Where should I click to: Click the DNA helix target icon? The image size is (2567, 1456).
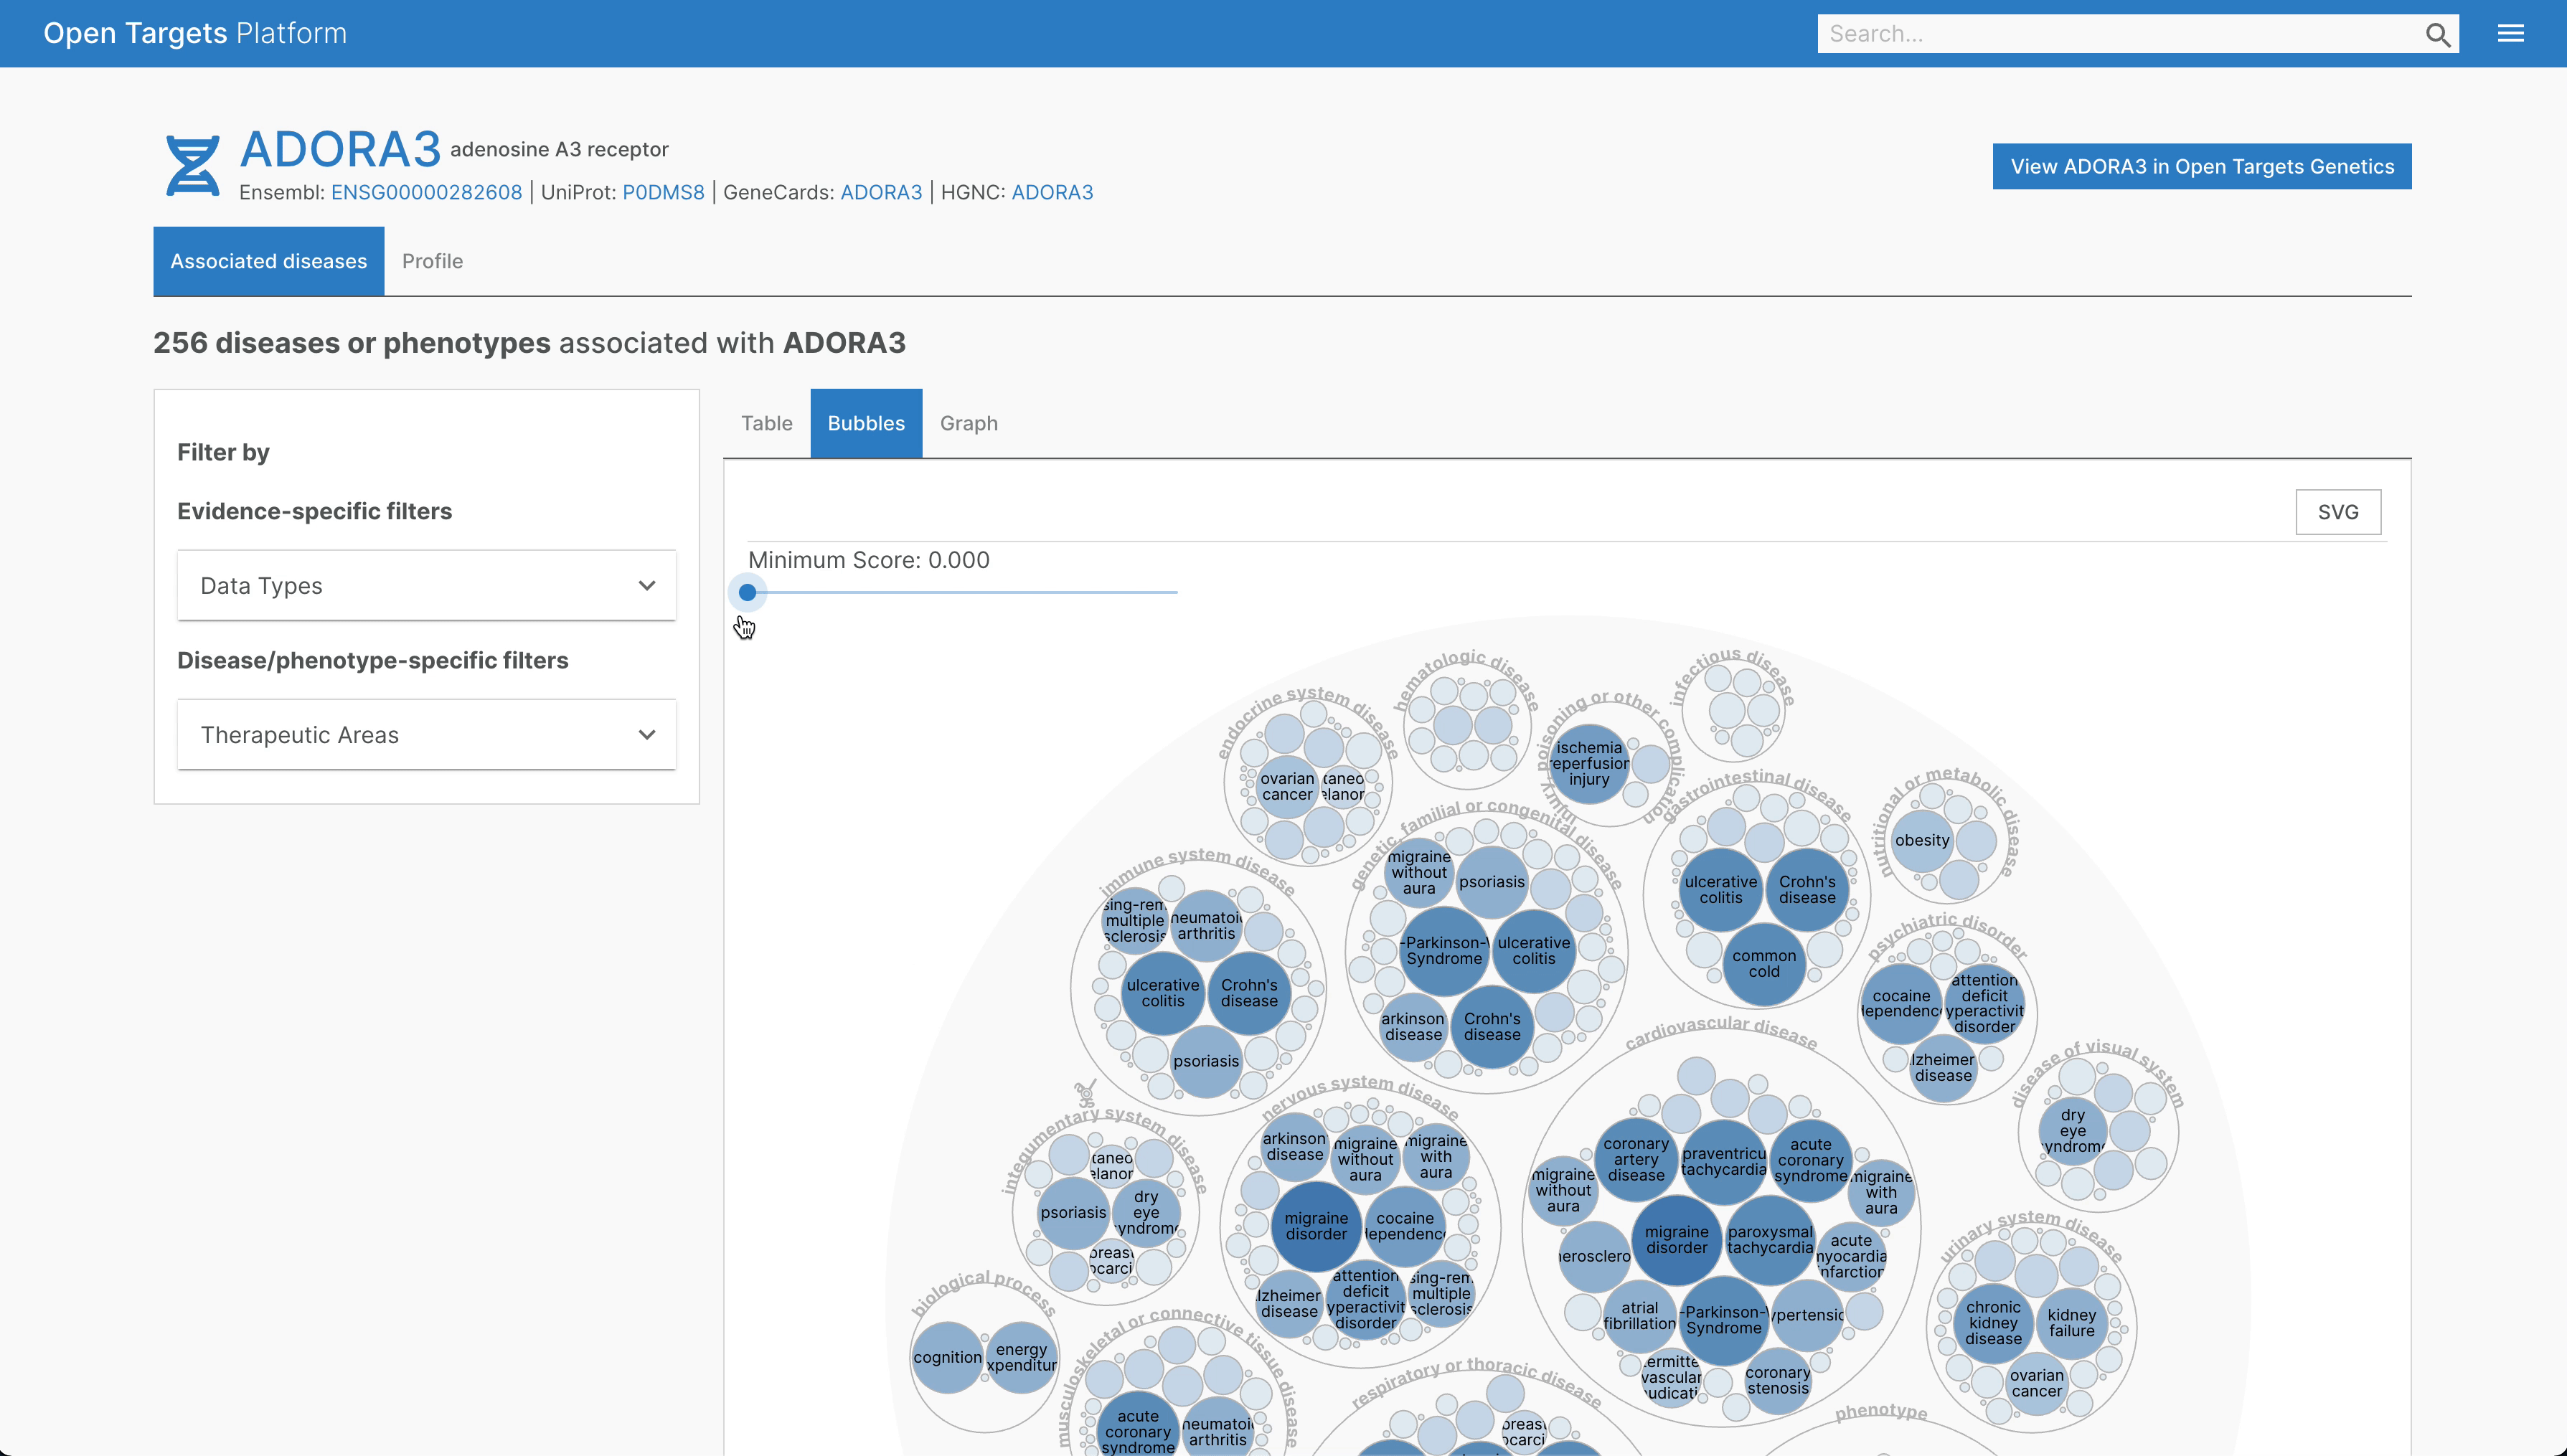click(x=193, y=166)
